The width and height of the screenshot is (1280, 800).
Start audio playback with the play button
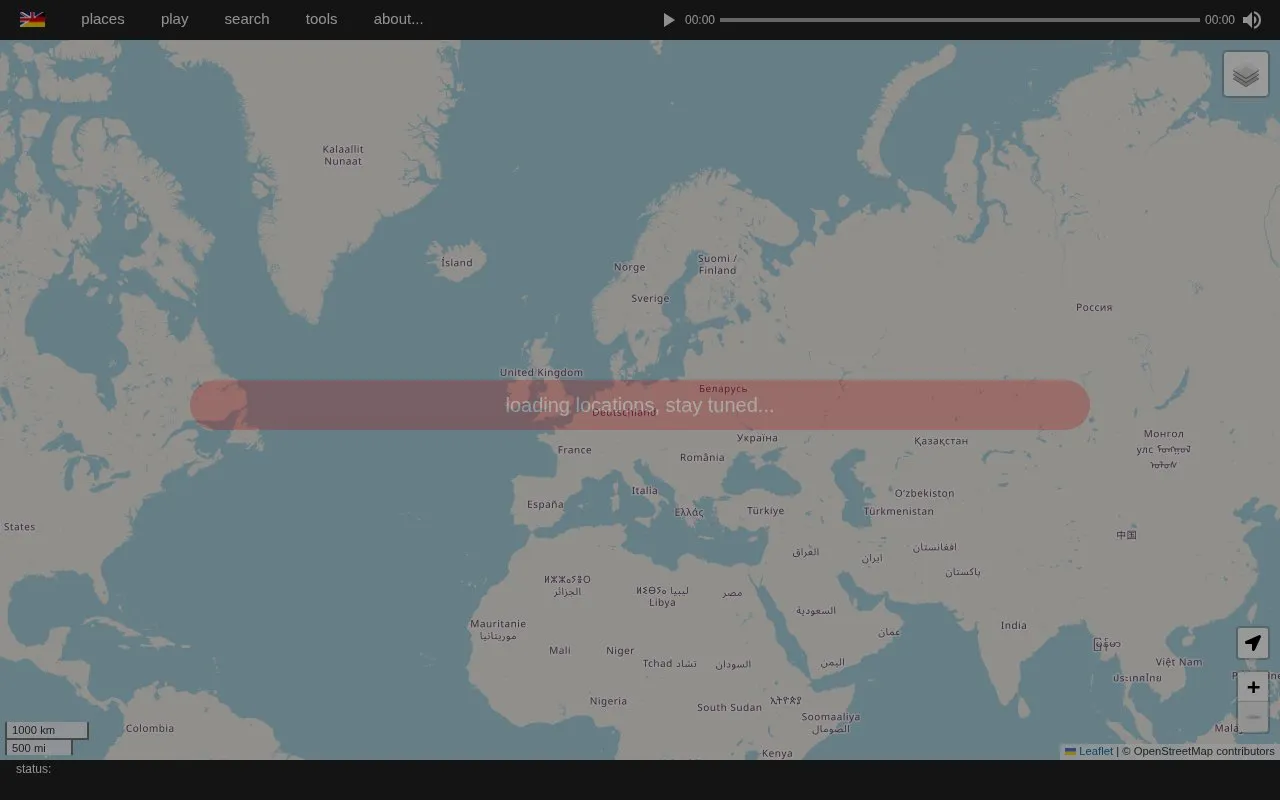(669, 20)
